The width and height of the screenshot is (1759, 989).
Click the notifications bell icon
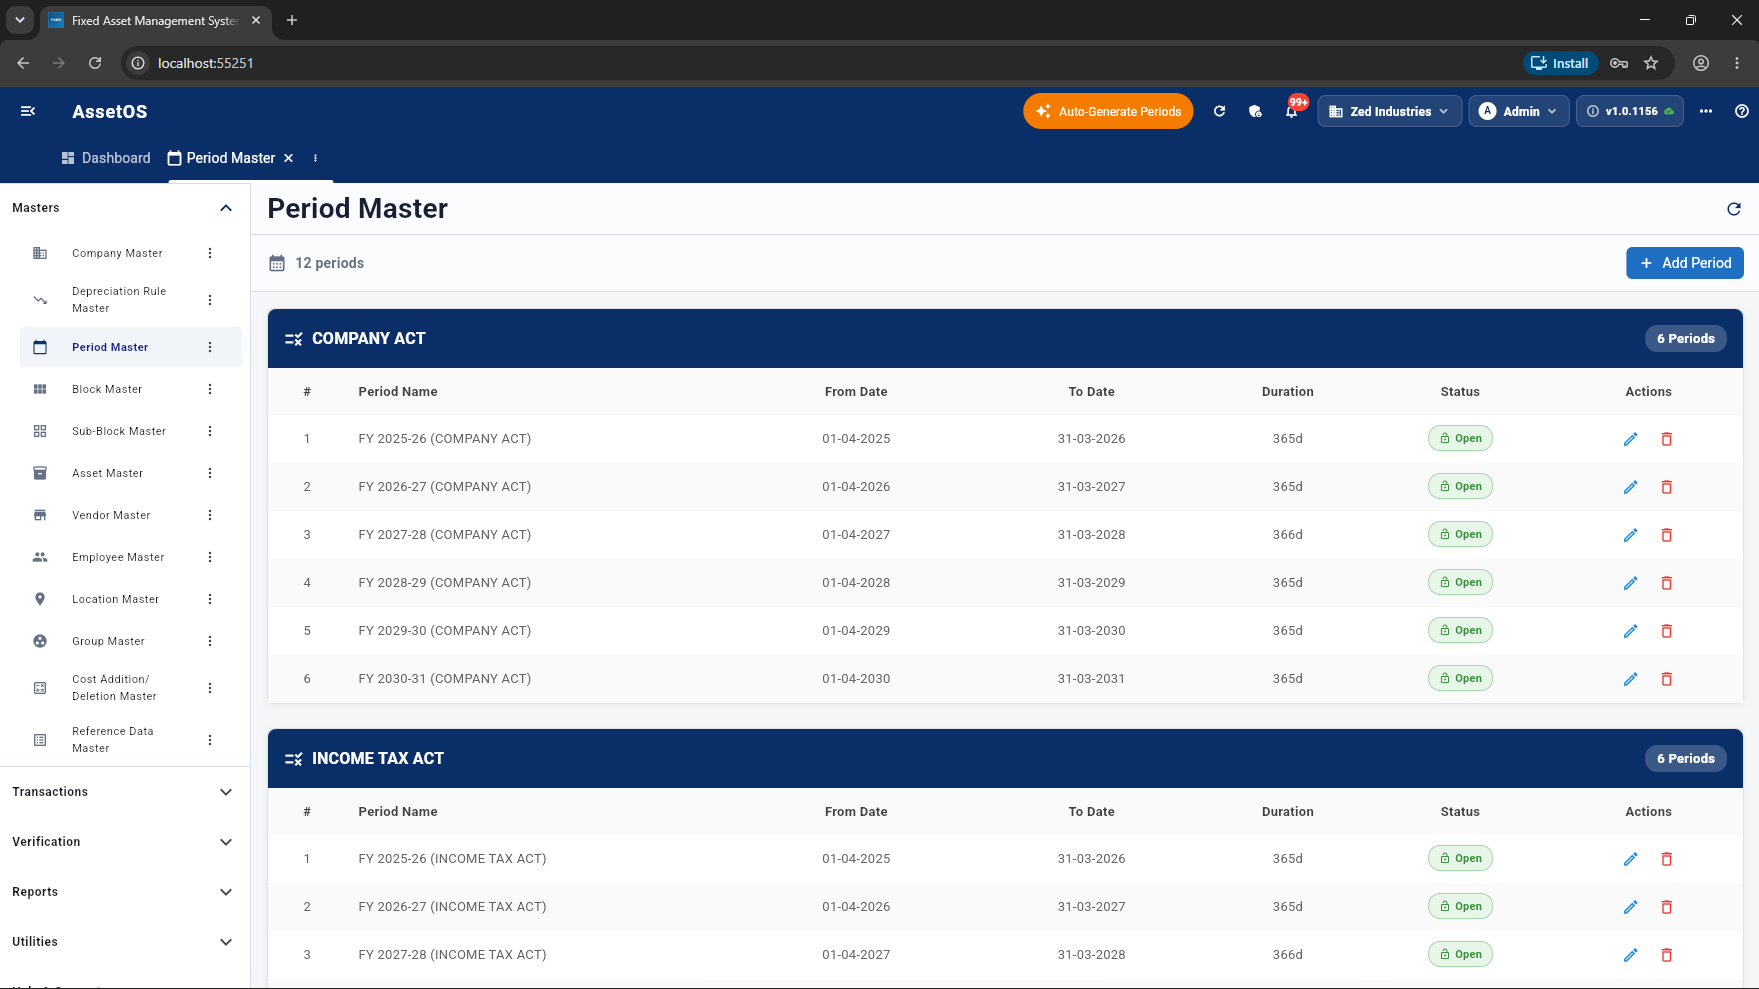point(1292,111)
